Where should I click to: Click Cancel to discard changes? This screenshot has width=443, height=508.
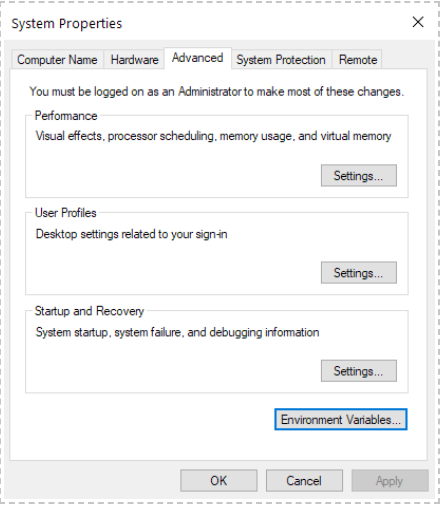pos(304,481)
